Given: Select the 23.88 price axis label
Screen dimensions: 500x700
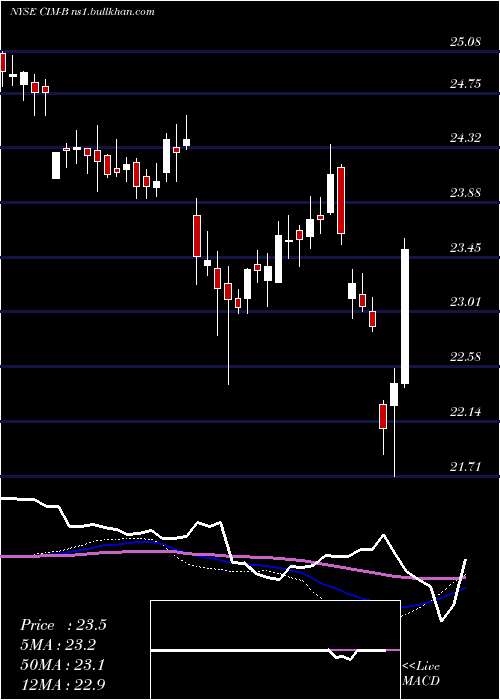Looking at the screenshot, I should click(x=465, y=193).
